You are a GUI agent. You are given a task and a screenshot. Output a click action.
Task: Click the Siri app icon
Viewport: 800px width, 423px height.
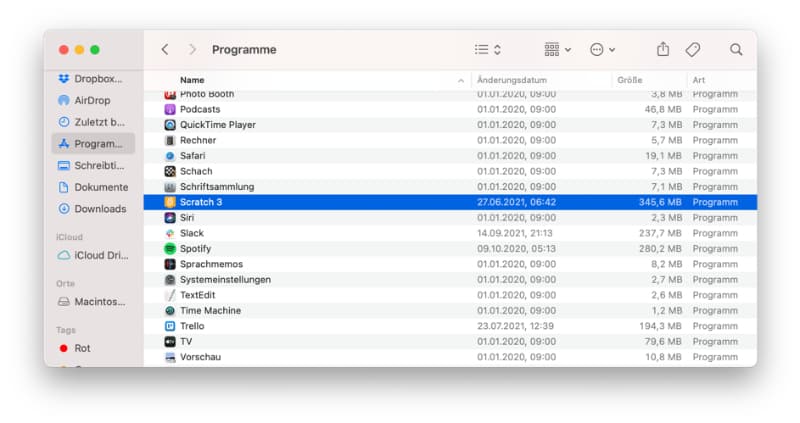(170, 217)
